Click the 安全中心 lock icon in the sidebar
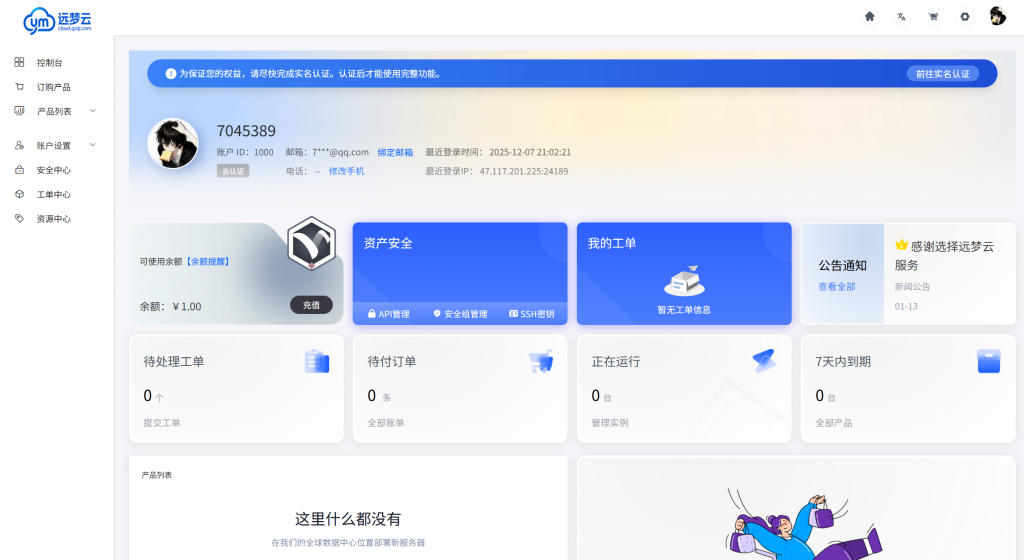Screen dimensions: 1024x560 [x=20, y=170]
